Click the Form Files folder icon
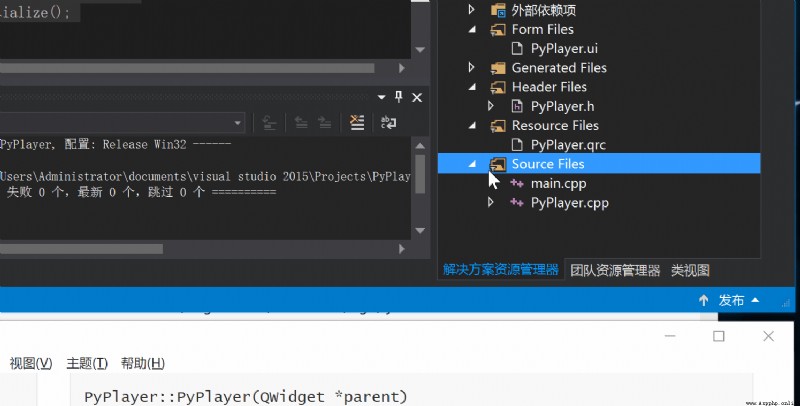800x406 pixels. point(498,30)
